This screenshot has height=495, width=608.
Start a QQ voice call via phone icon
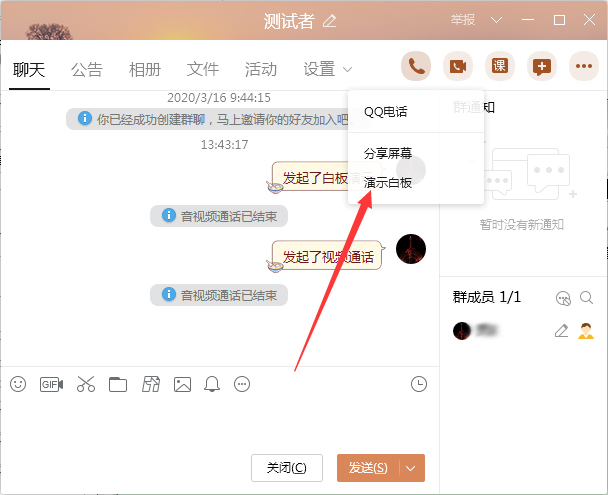coord(416,66)
